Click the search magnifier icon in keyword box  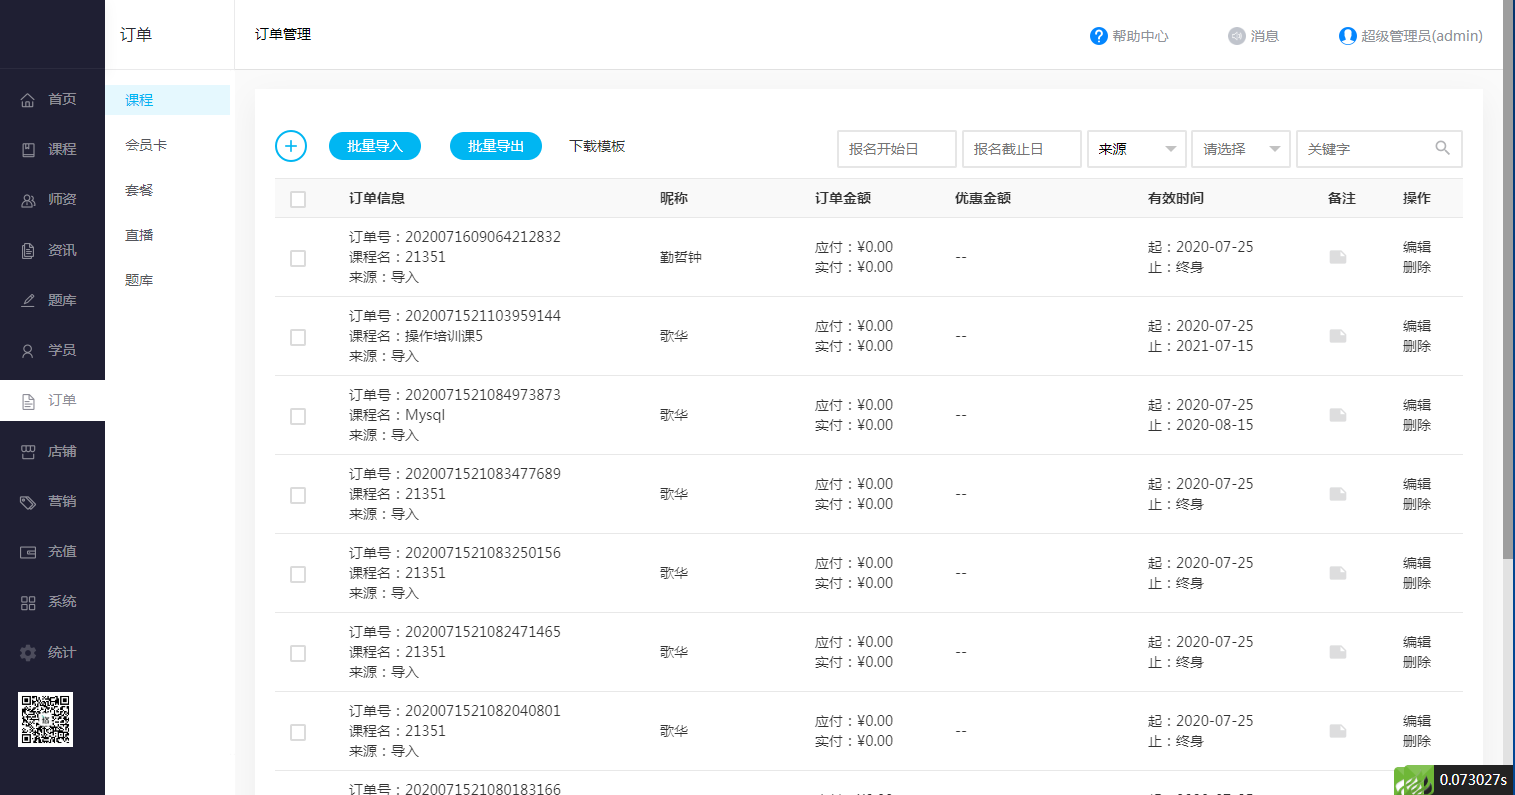[x=1442, y=148]
